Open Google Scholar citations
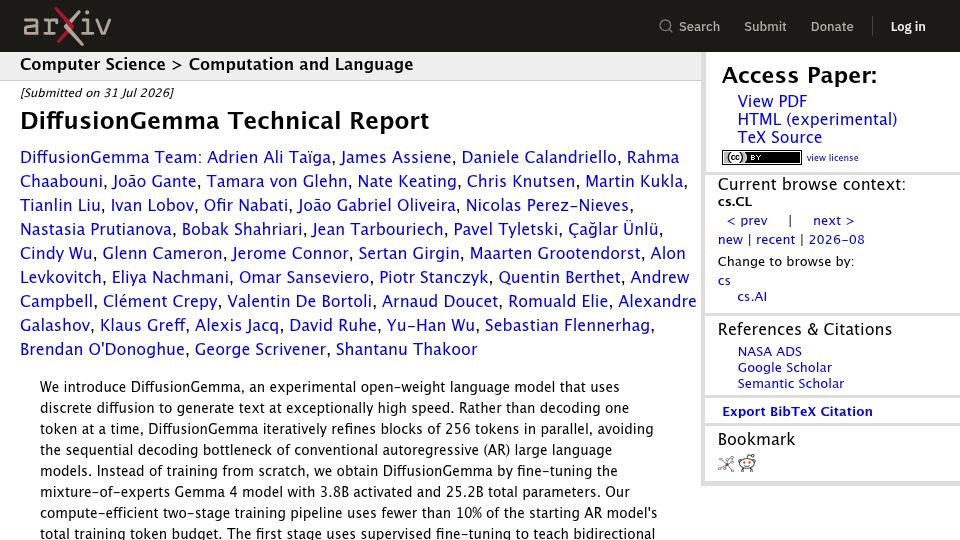960x540 pixels. click(784, 367)
